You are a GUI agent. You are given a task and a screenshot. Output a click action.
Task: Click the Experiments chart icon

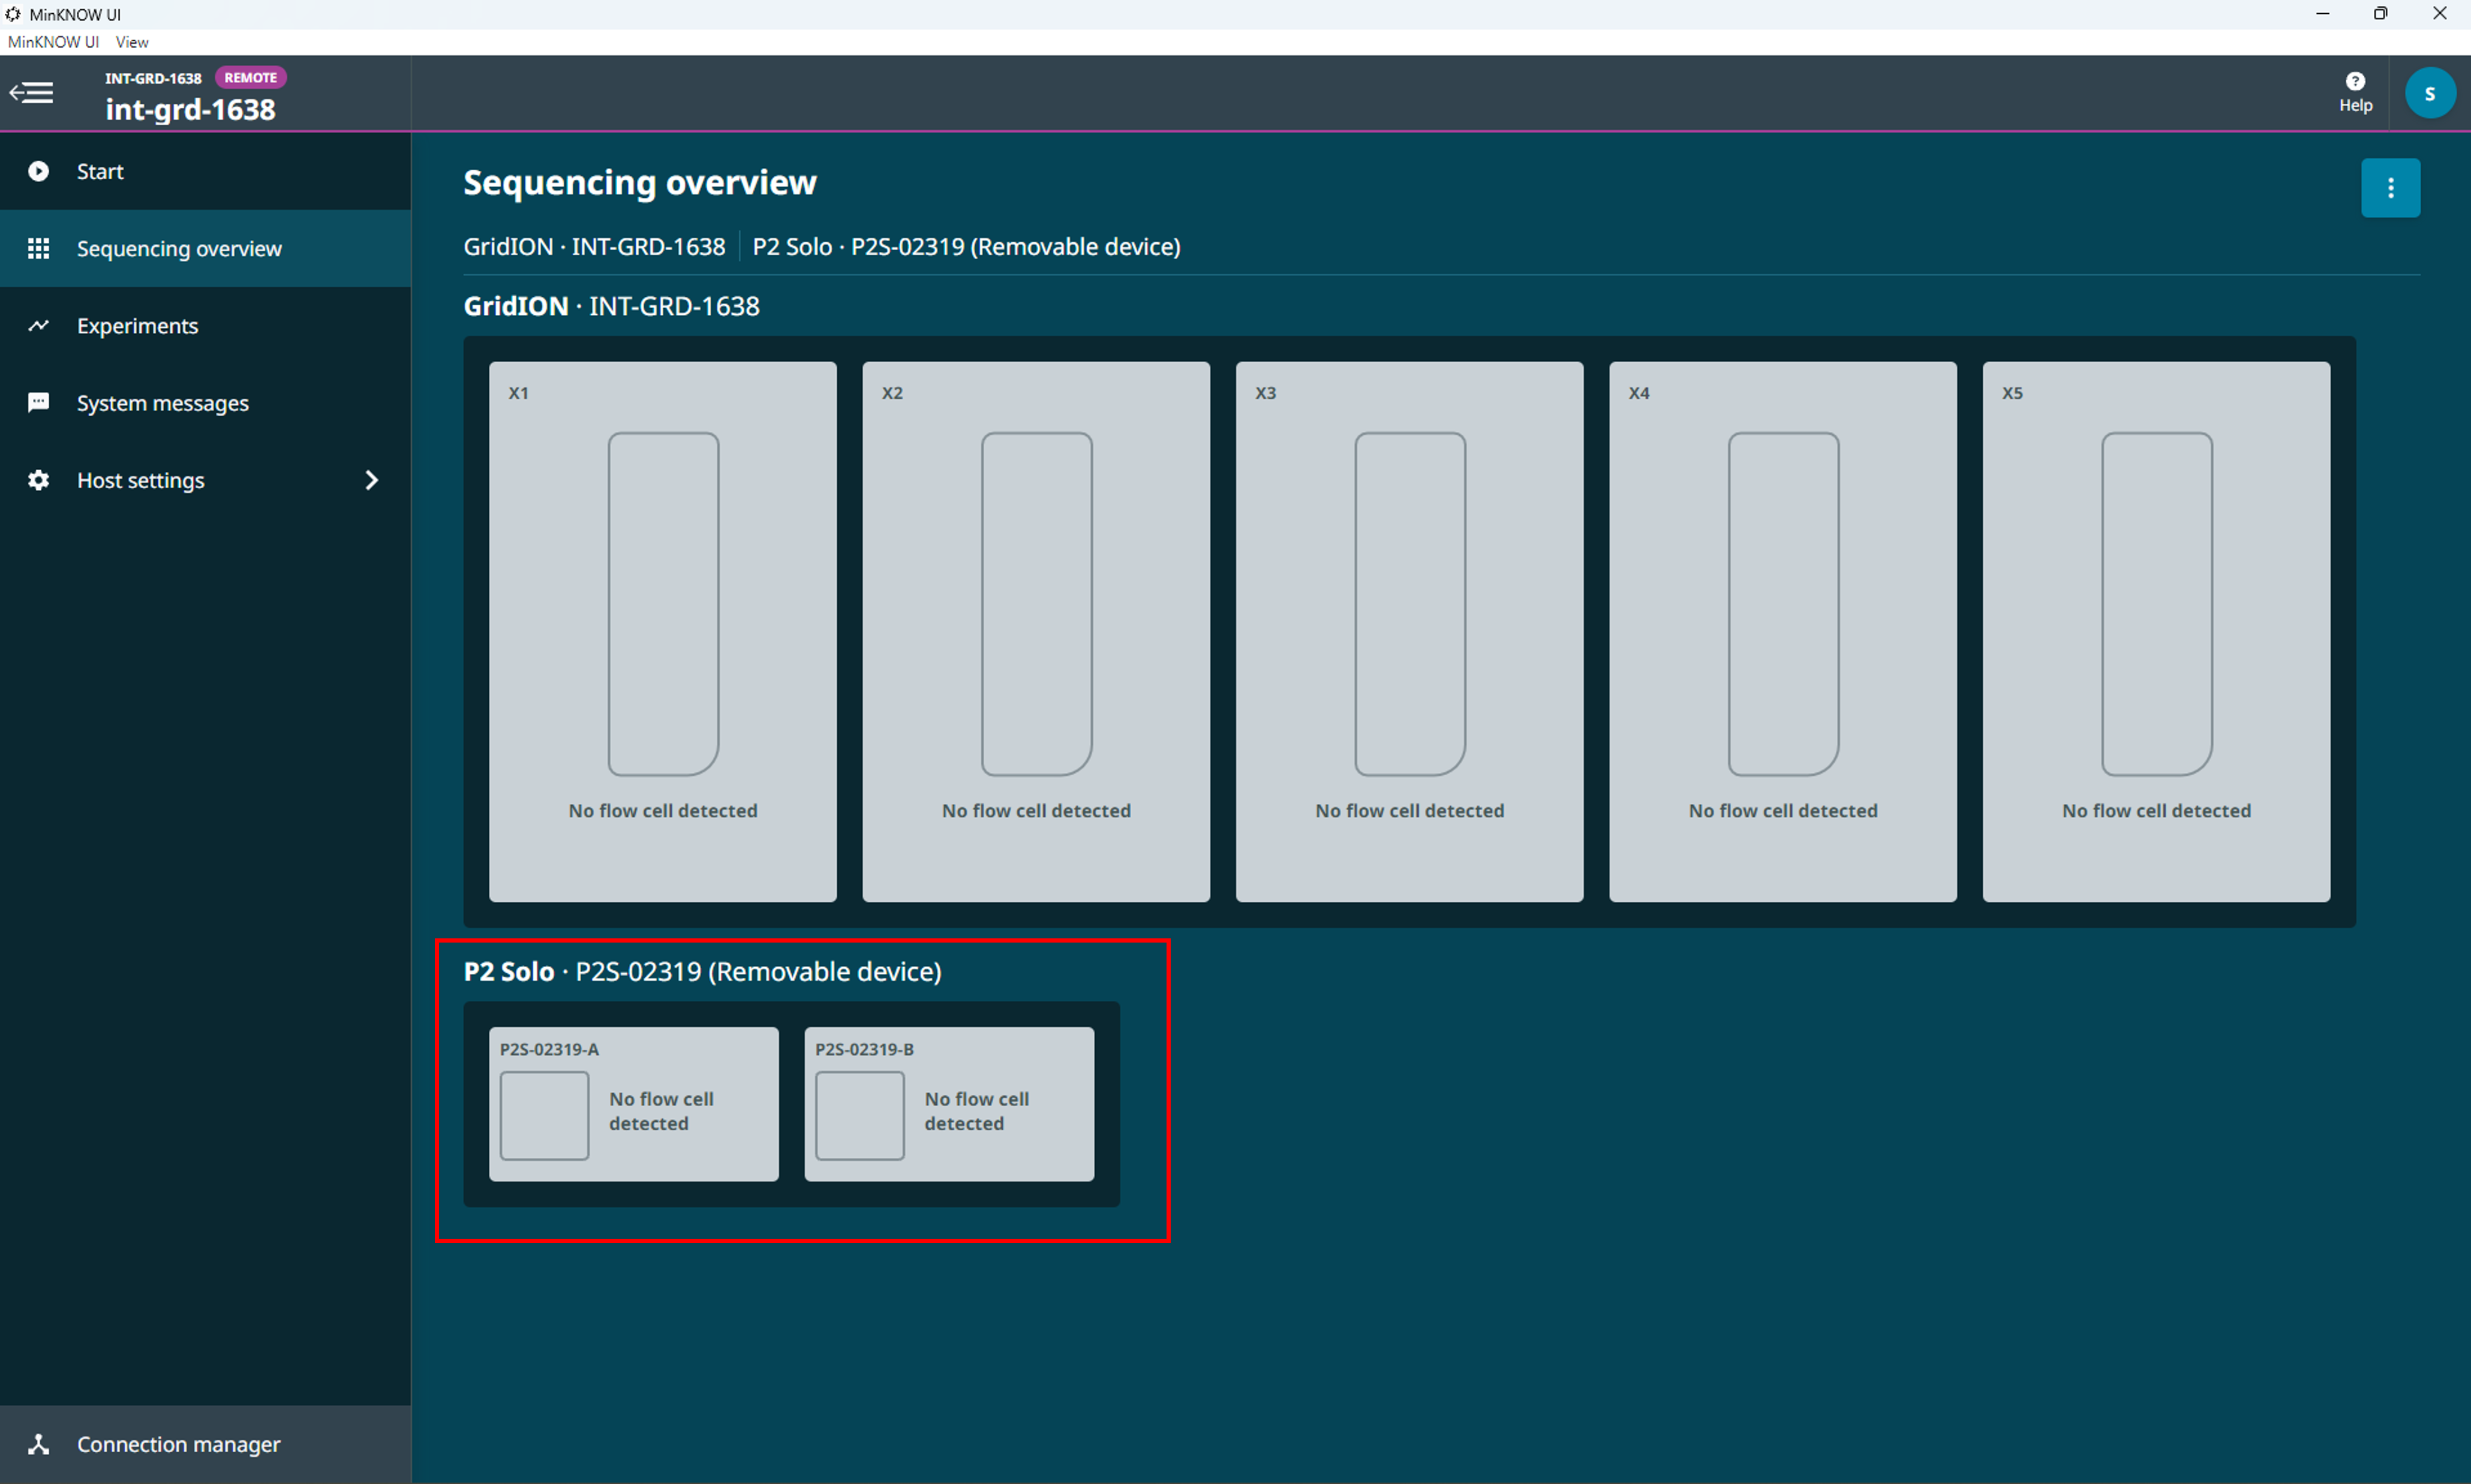point(38,325)
